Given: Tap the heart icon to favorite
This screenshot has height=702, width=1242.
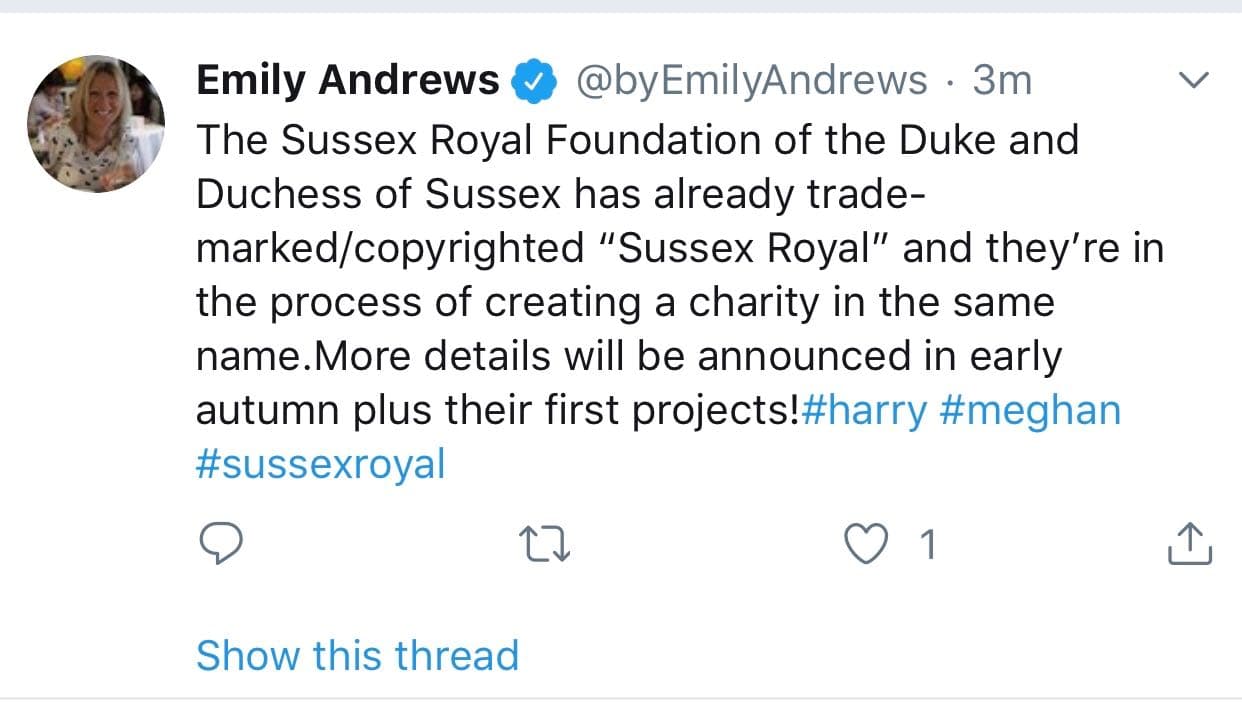Looking at the screenshot, I should click(866, 543).
